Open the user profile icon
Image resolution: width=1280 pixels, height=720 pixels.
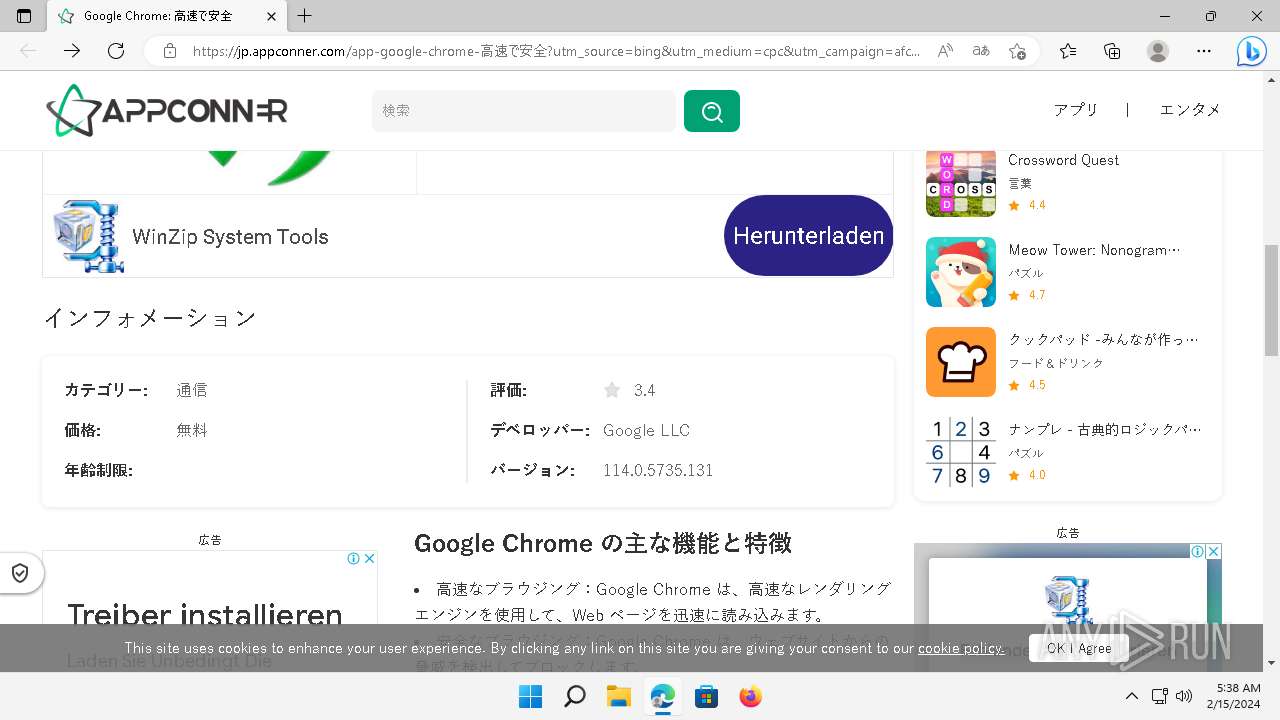click(x=1158, y=51)
